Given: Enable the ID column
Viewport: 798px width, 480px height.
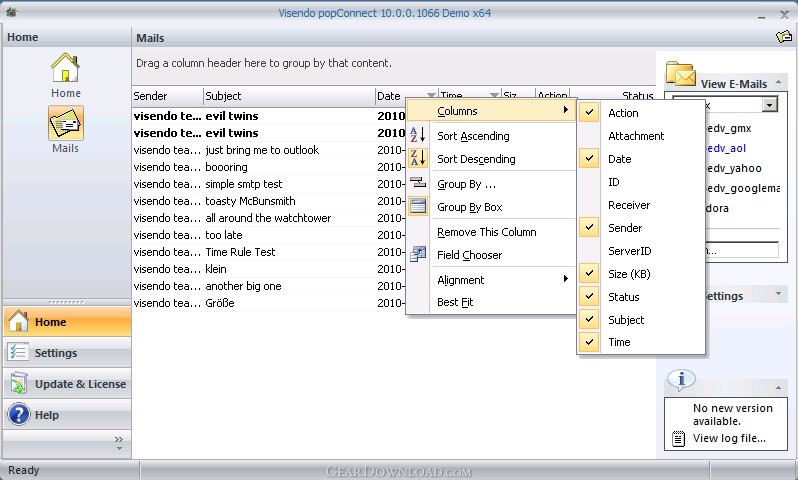Looking at the screenshot, I should [640, 182].
